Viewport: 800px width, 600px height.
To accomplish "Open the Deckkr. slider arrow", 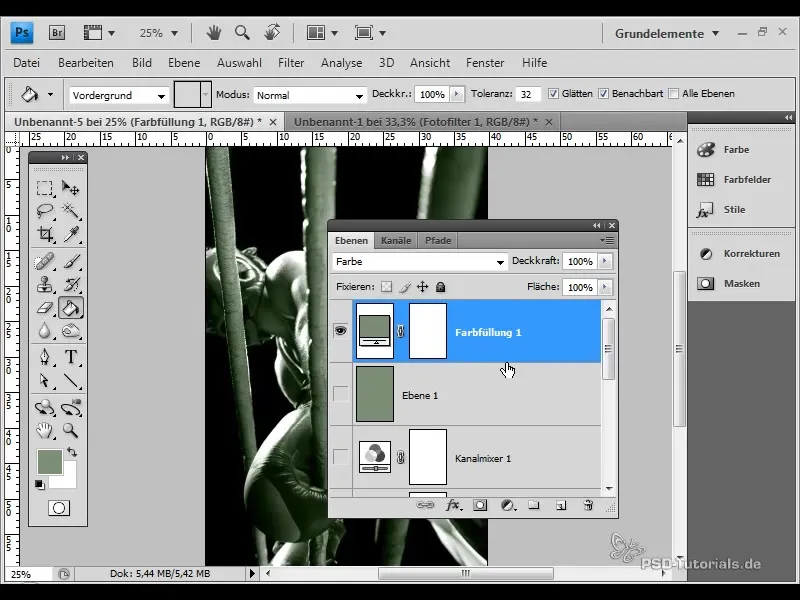I will [x=457, y=94].
